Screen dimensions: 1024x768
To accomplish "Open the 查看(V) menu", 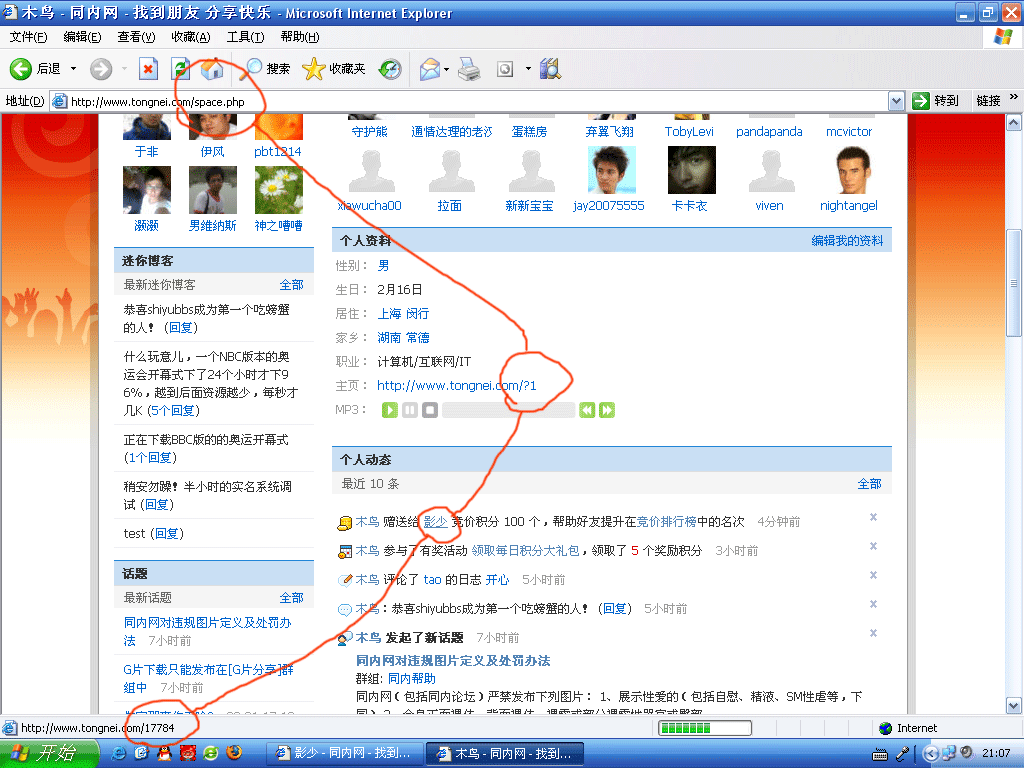I will 136,37.
